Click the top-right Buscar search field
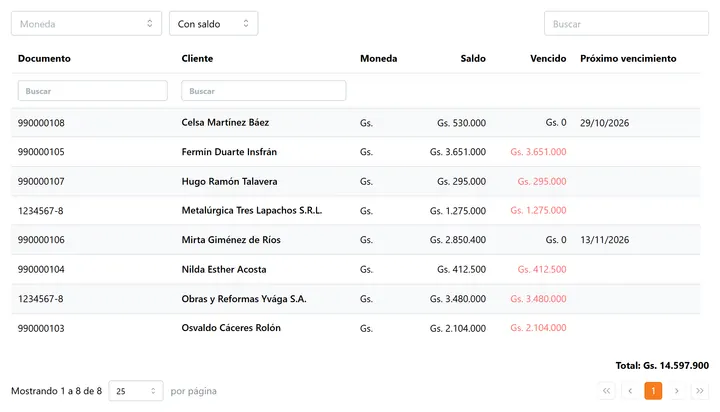Screen dimensions: 720x412 point(626,23)
